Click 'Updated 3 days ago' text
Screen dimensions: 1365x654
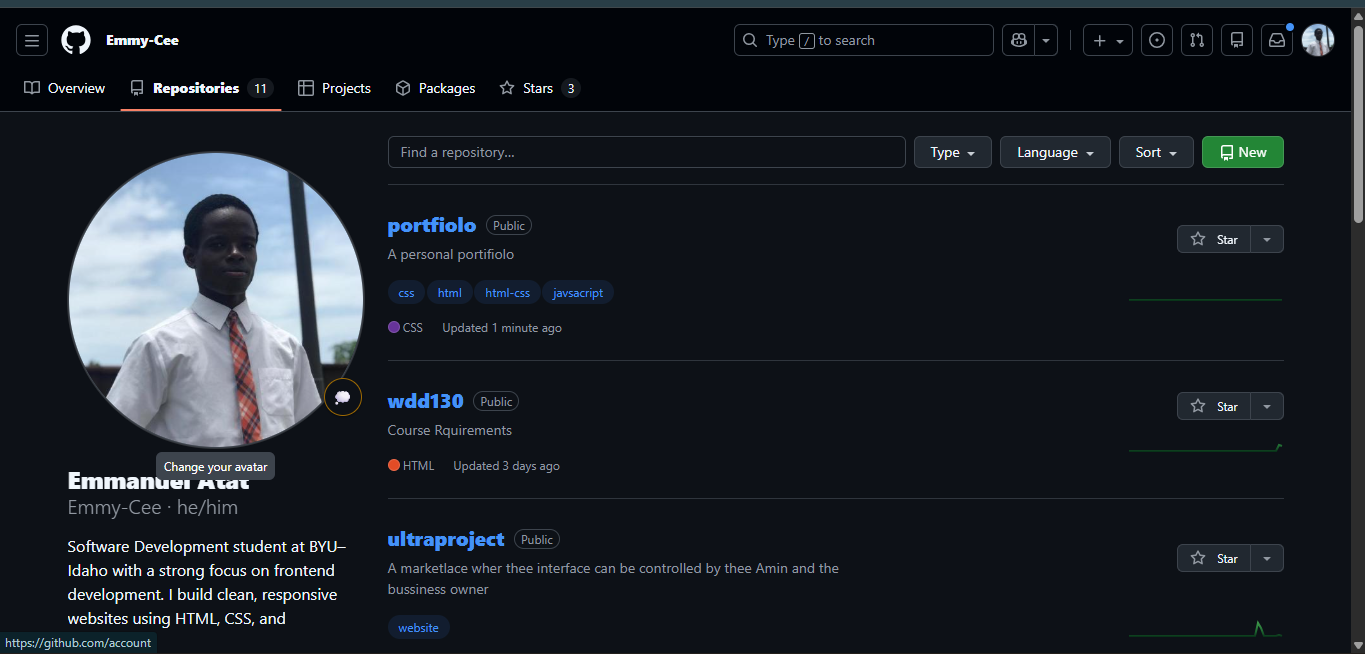click(x=506, y=466)
